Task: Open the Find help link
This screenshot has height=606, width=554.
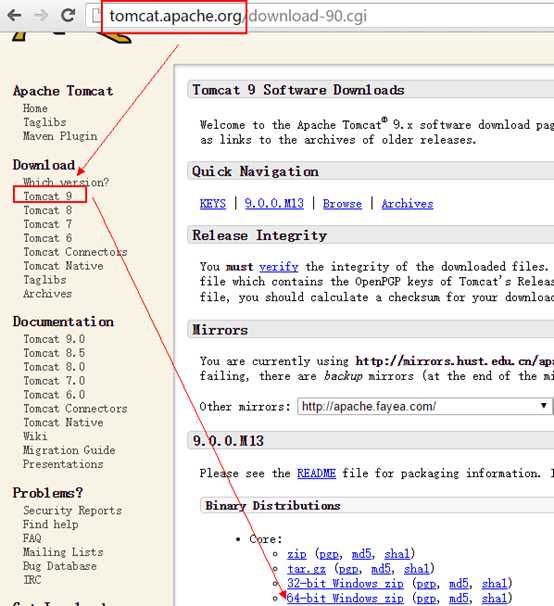Action: (x=51, y=524)
